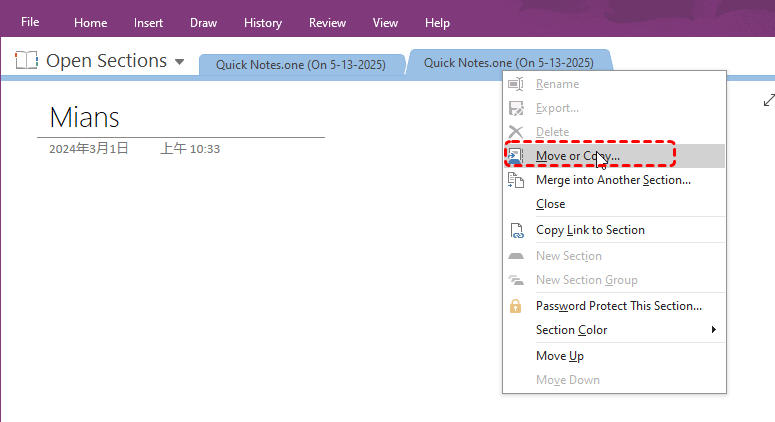Click the padlock Password Protect icon
Image resolution: width=775 pixels, height=422 pixels.
point(516,306)
